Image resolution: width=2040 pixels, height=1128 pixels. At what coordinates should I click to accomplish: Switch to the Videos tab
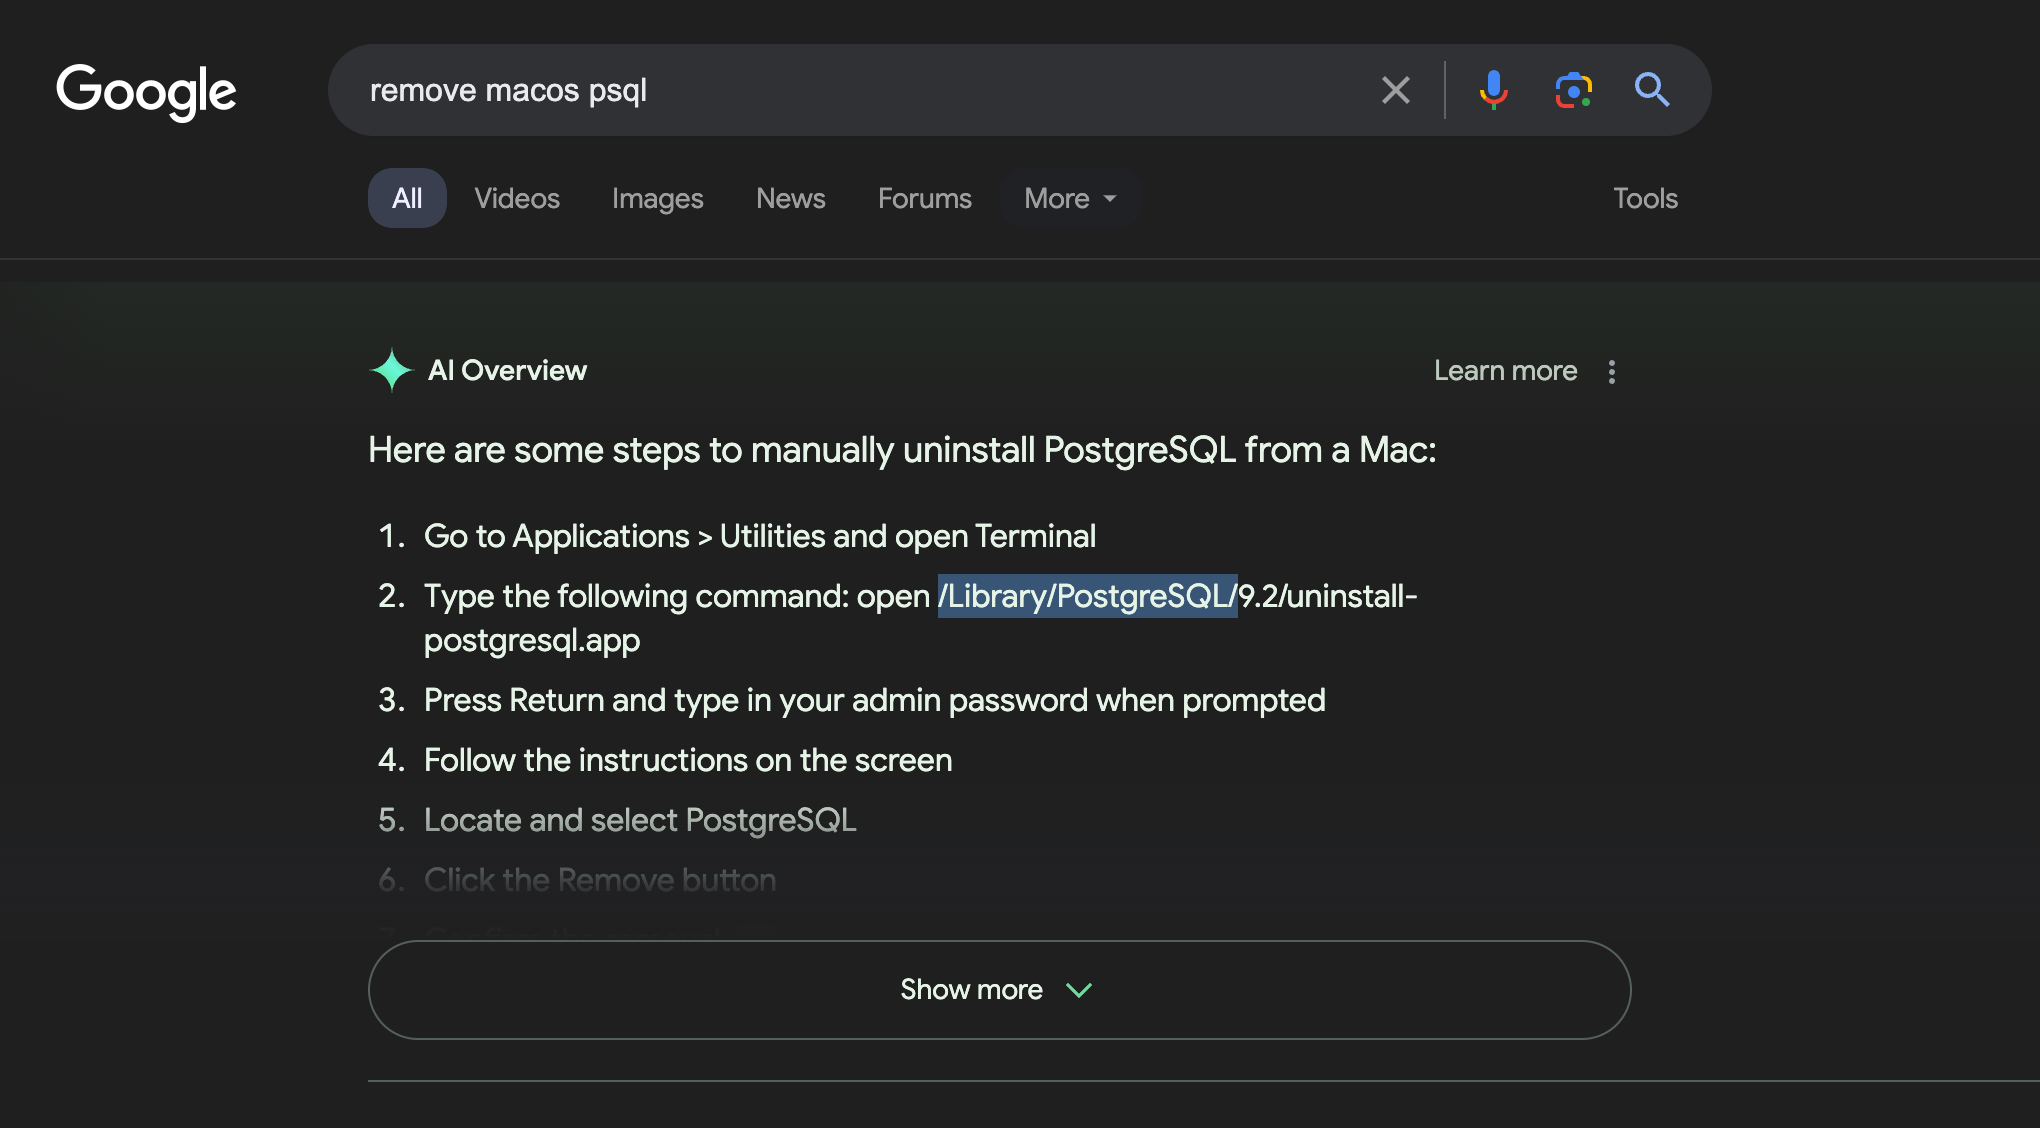517,198
